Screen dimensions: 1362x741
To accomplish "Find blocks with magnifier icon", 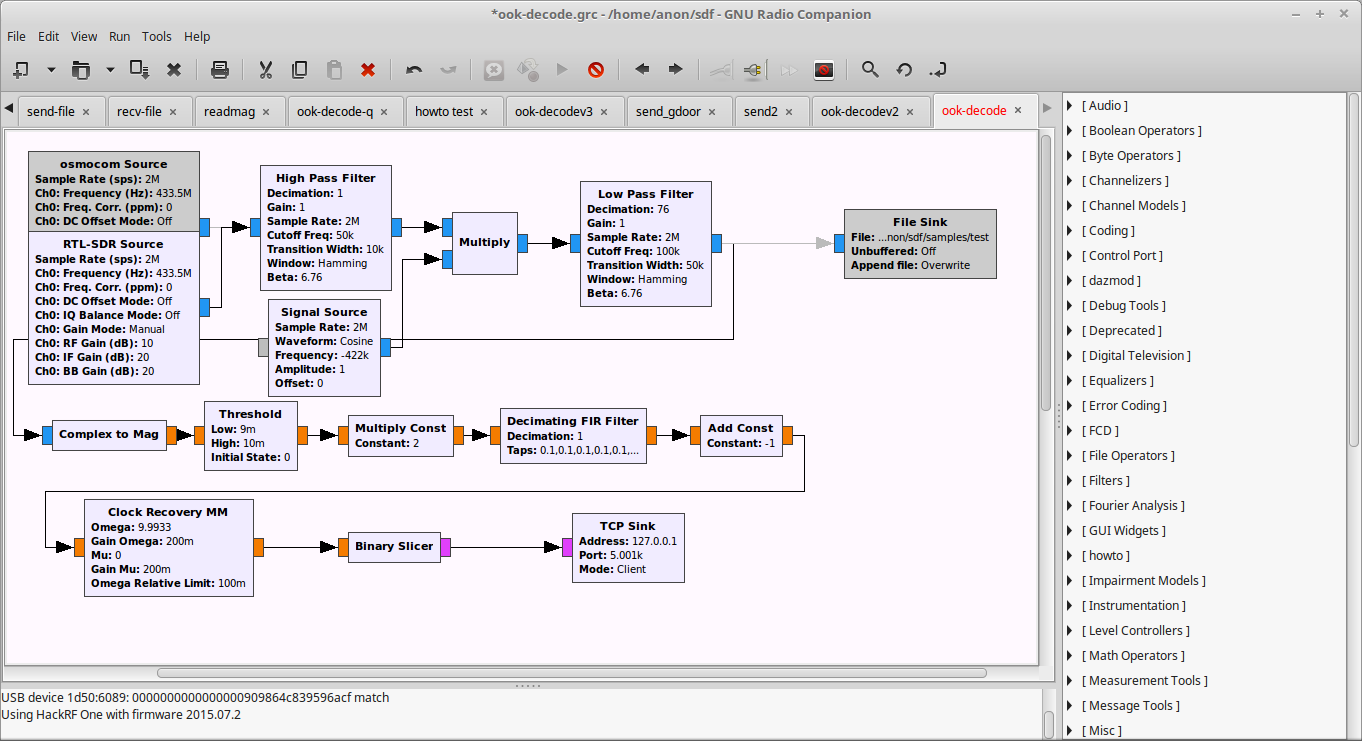I will [870, 70].
